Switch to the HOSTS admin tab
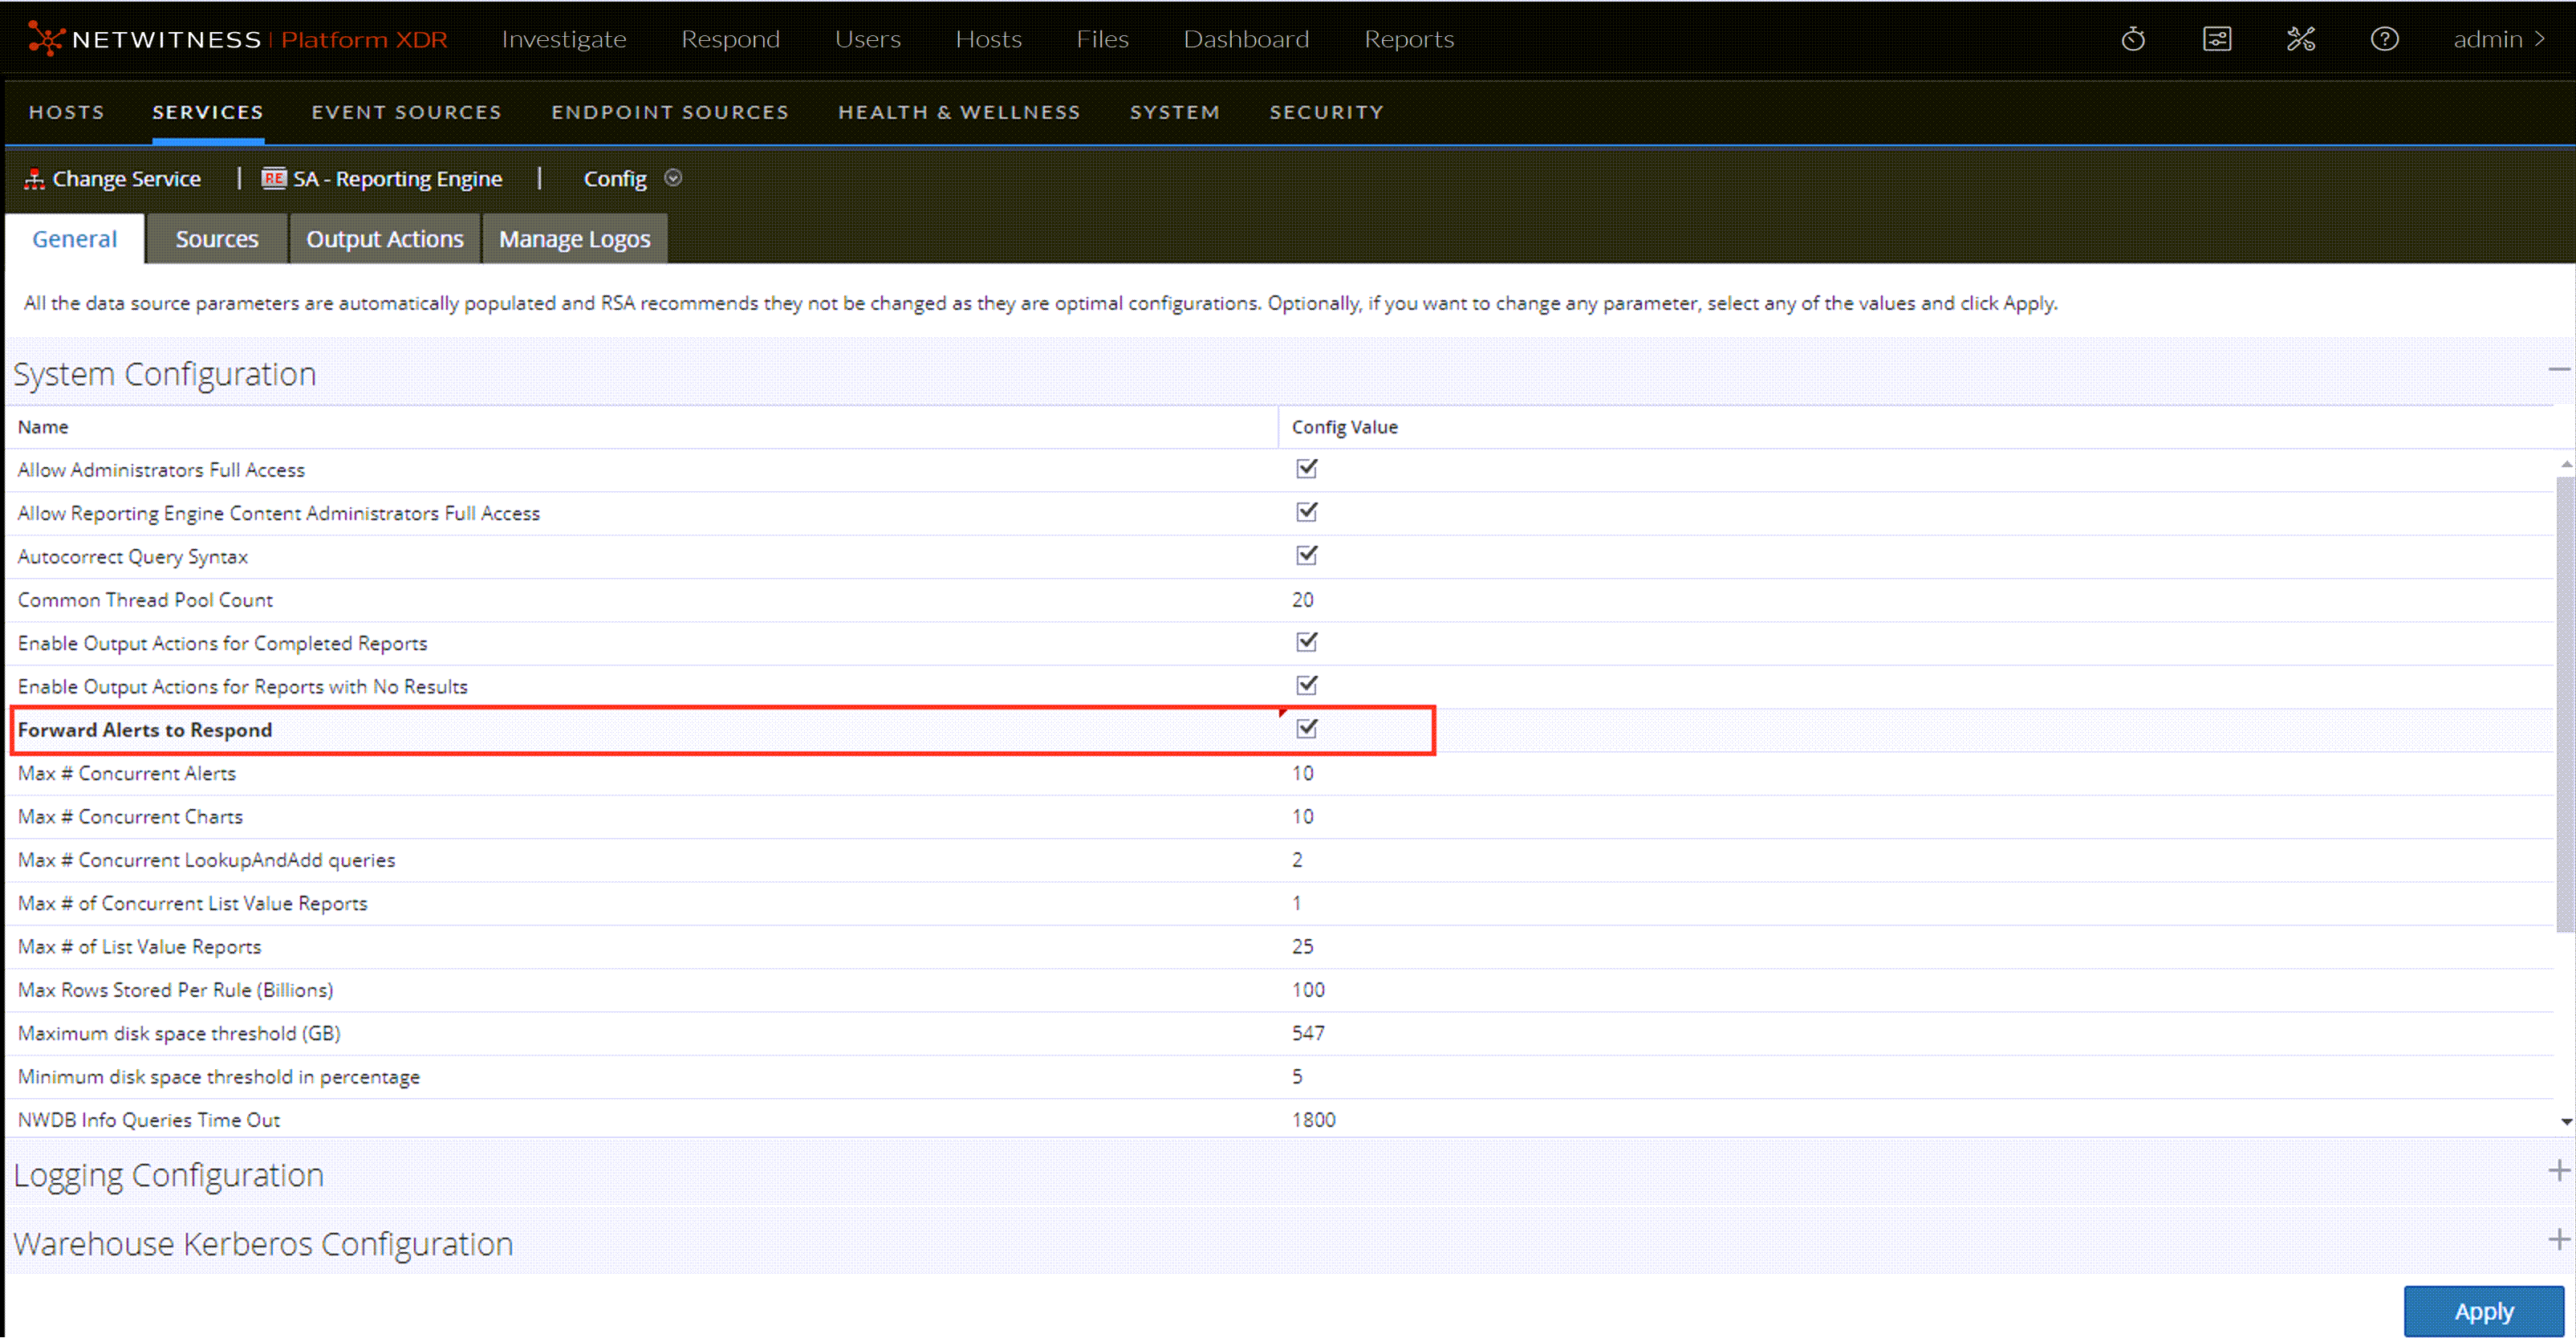 [66, 112]
